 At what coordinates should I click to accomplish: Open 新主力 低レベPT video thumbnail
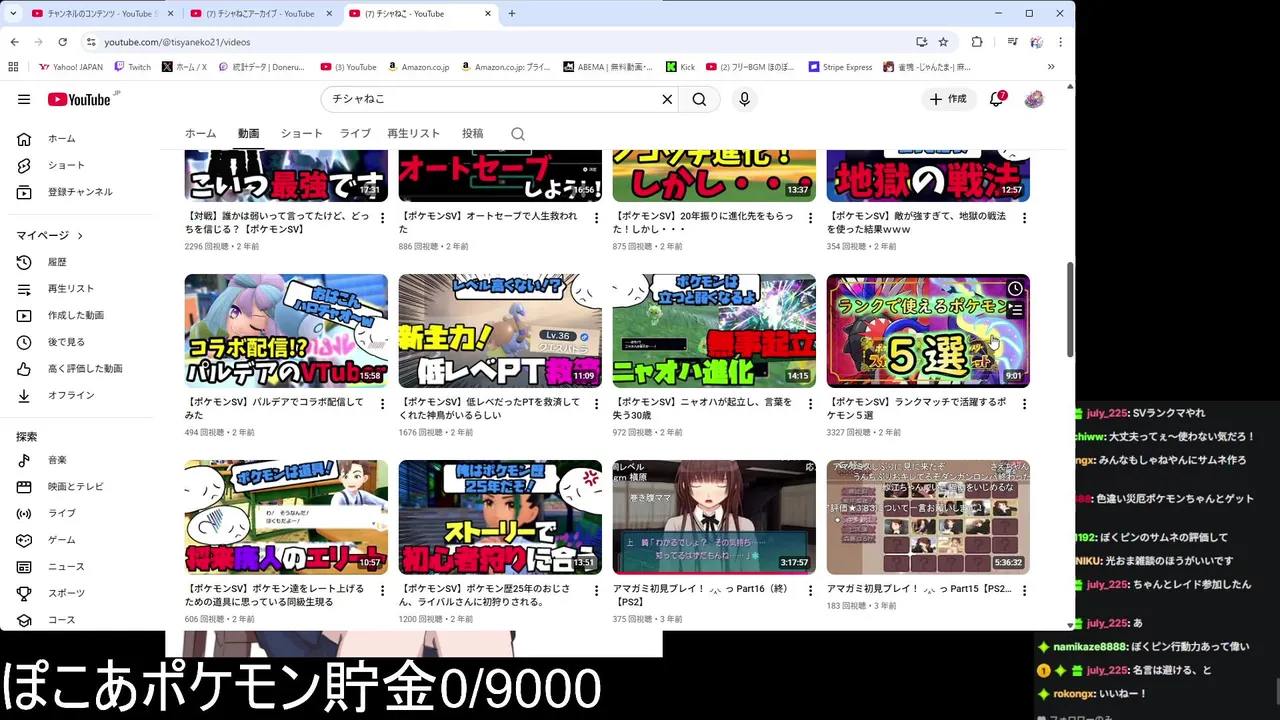click(x=500, y=331)
